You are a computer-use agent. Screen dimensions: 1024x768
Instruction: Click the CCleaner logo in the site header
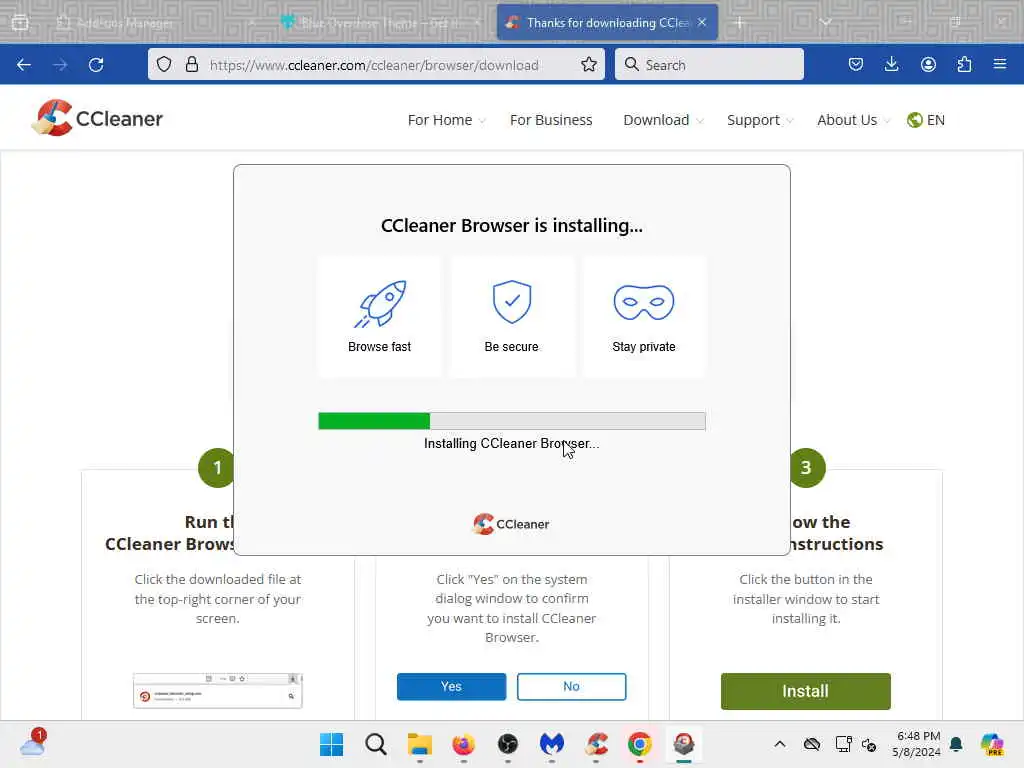point(97,118)
